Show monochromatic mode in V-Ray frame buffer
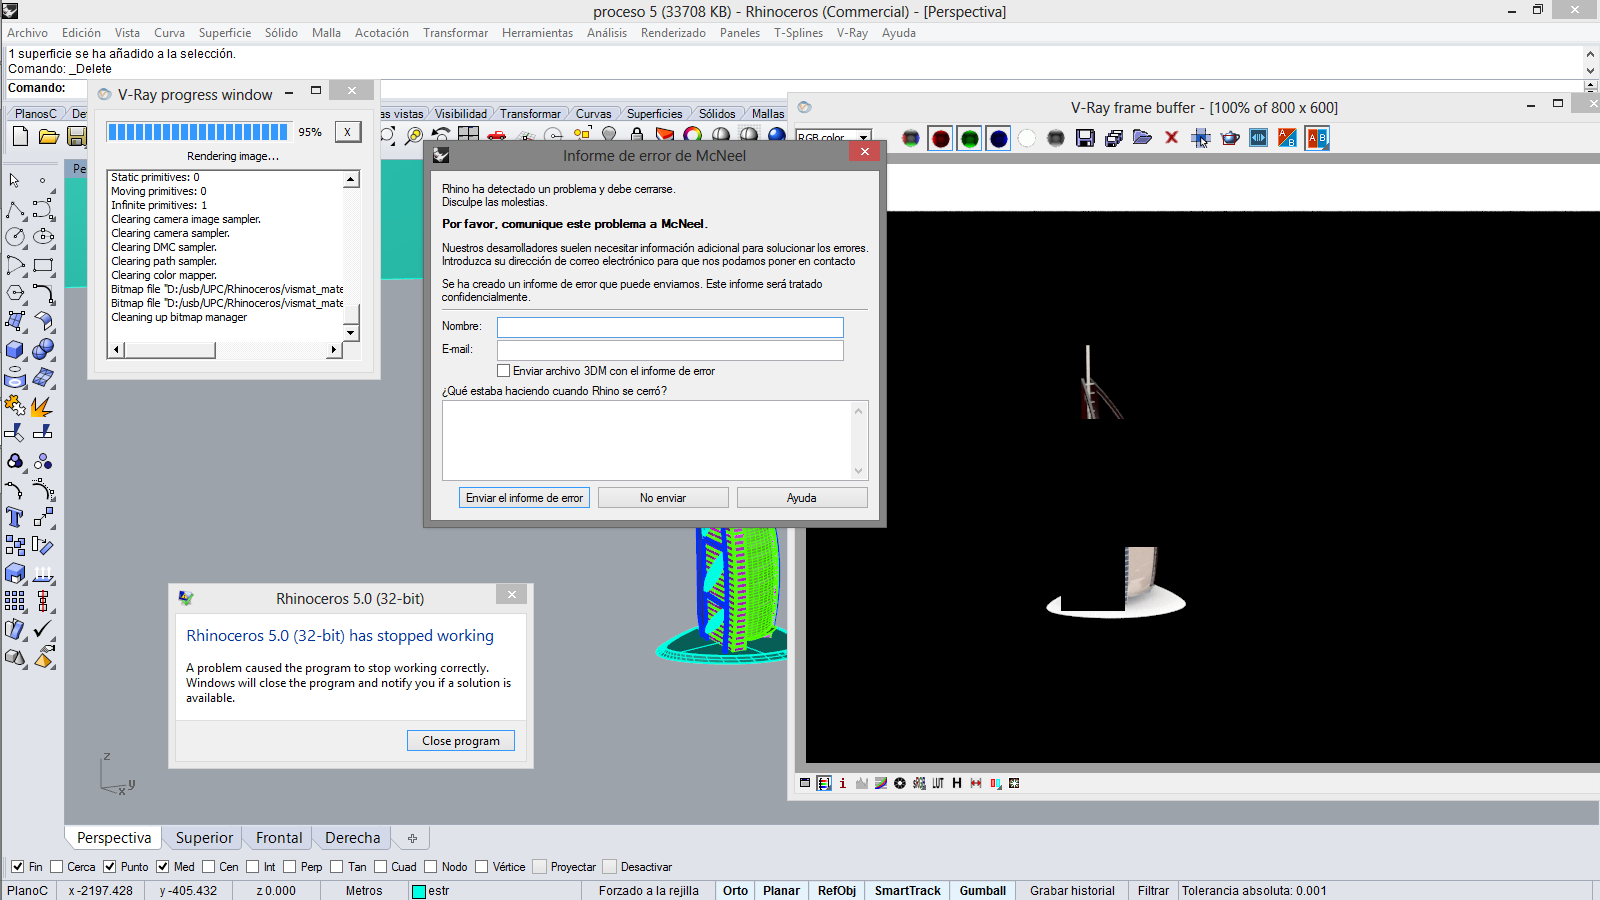 [1056, 138]
